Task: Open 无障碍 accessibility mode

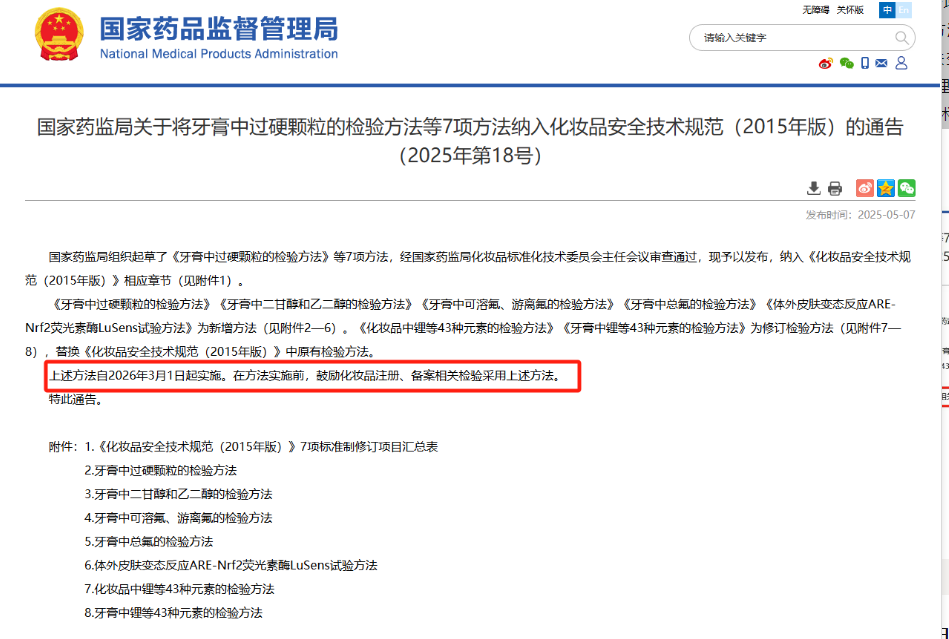Action: pyautogui.click(x=816, y=10)
